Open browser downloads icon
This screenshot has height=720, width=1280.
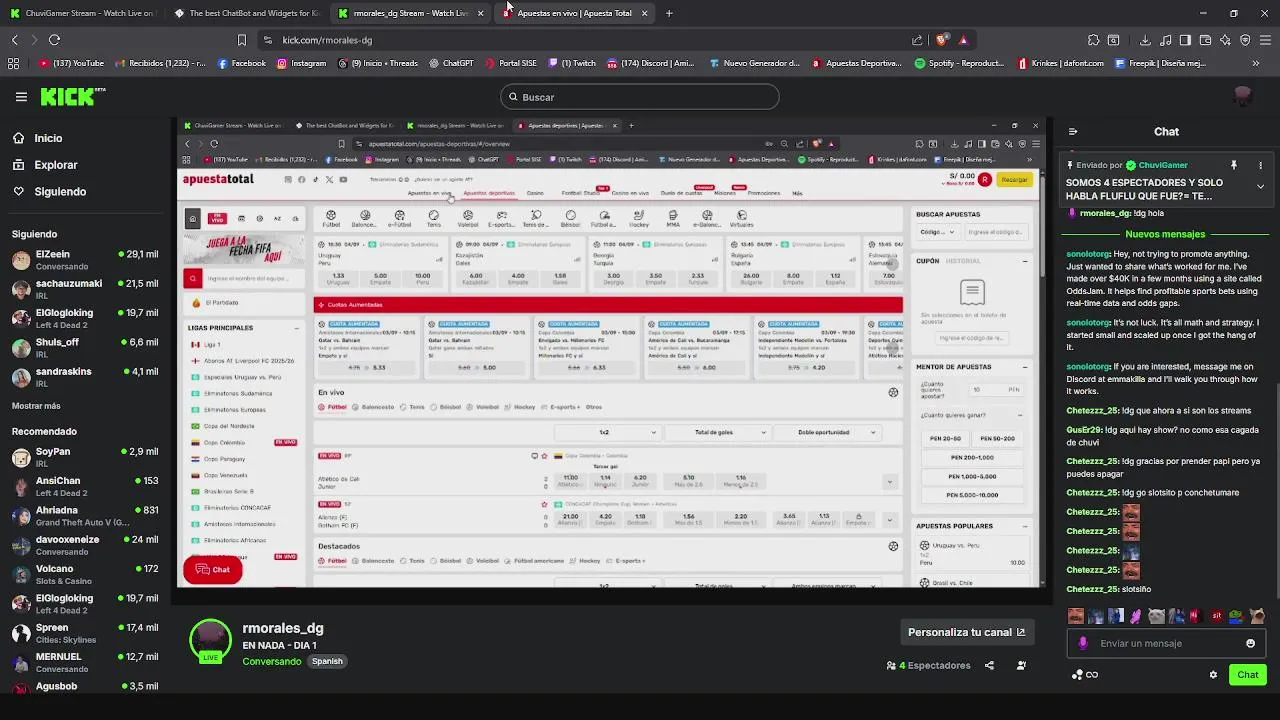[x=1145, y=40]
